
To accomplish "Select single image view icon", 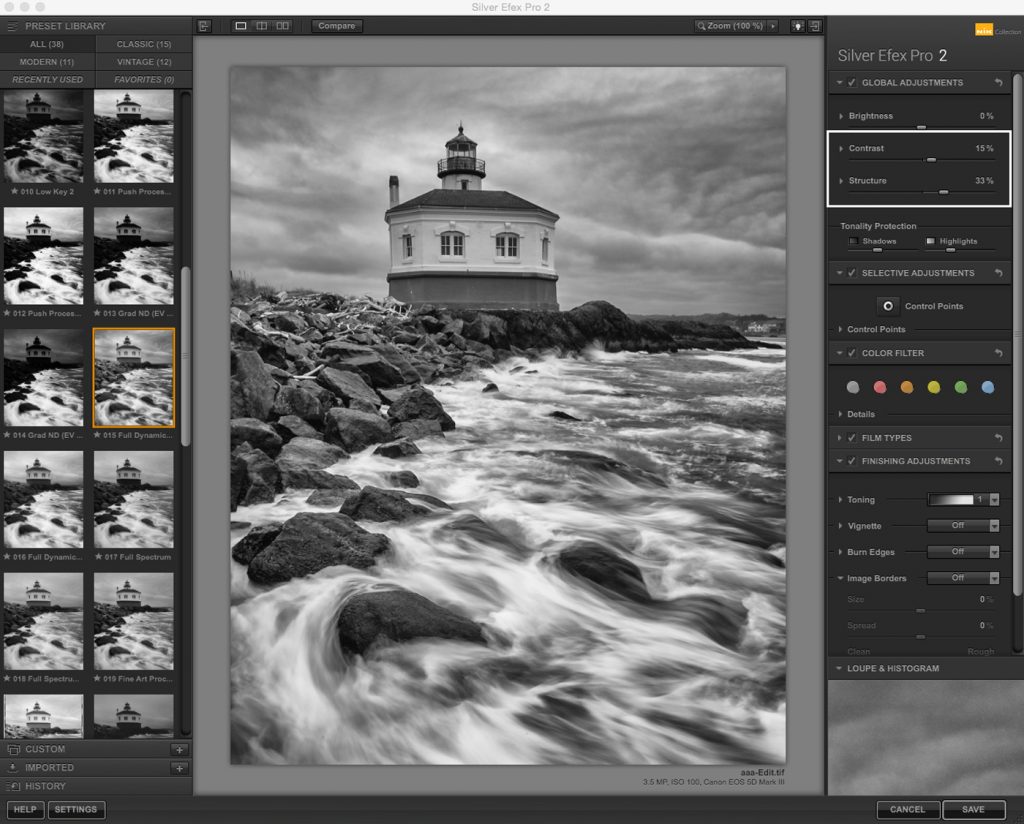I will coord(241,26).
